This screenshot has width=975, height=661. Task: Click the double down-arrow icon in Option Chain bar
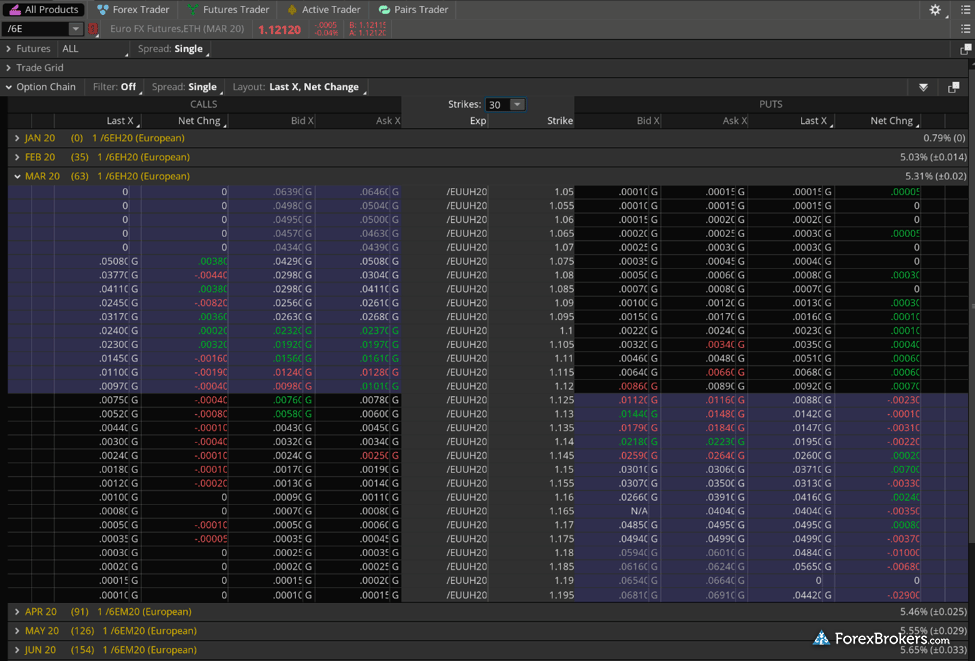click(x=923, y=88)
